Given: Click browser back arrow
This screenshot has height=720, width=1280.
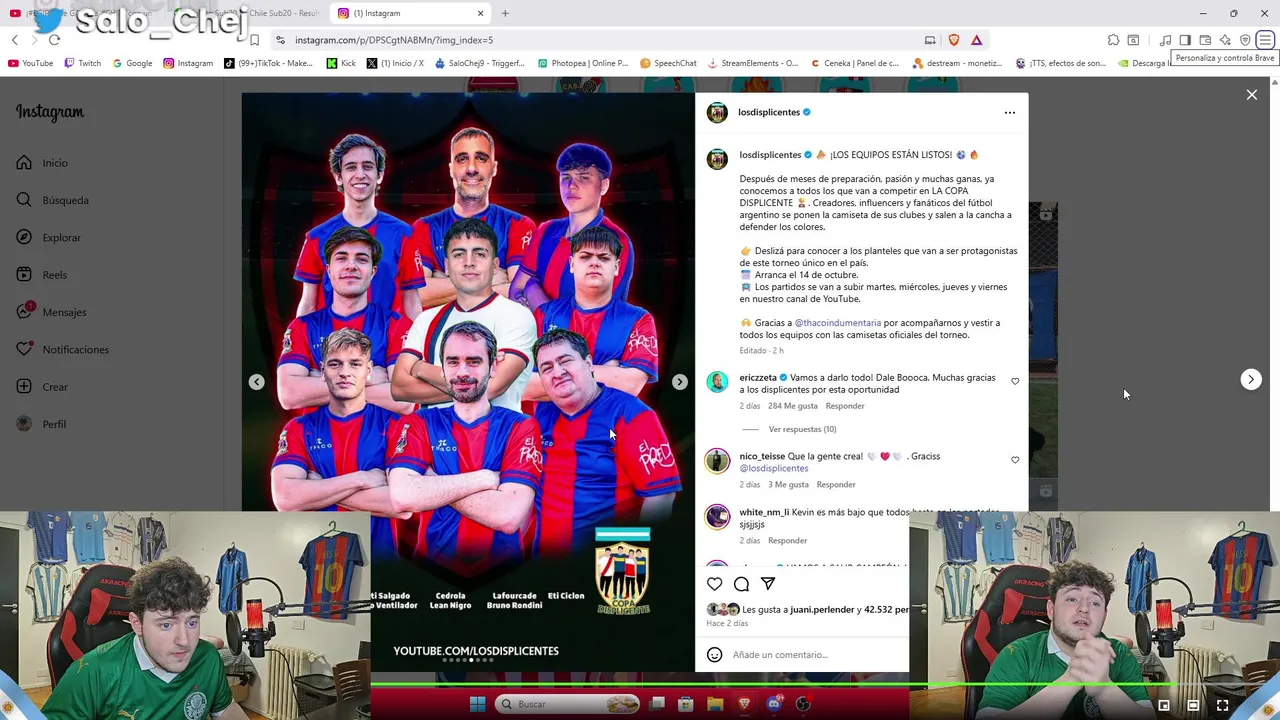Looking at the screenshot, I should (x=15, y=40).
